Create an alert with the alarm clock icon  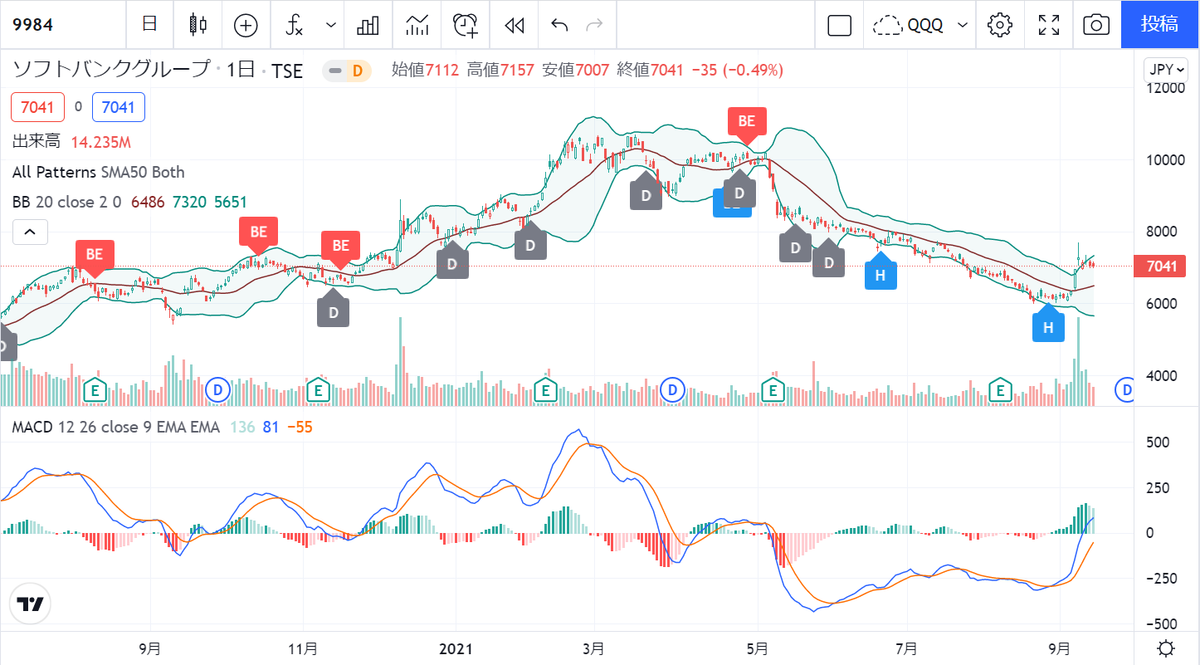pos(465,24)
